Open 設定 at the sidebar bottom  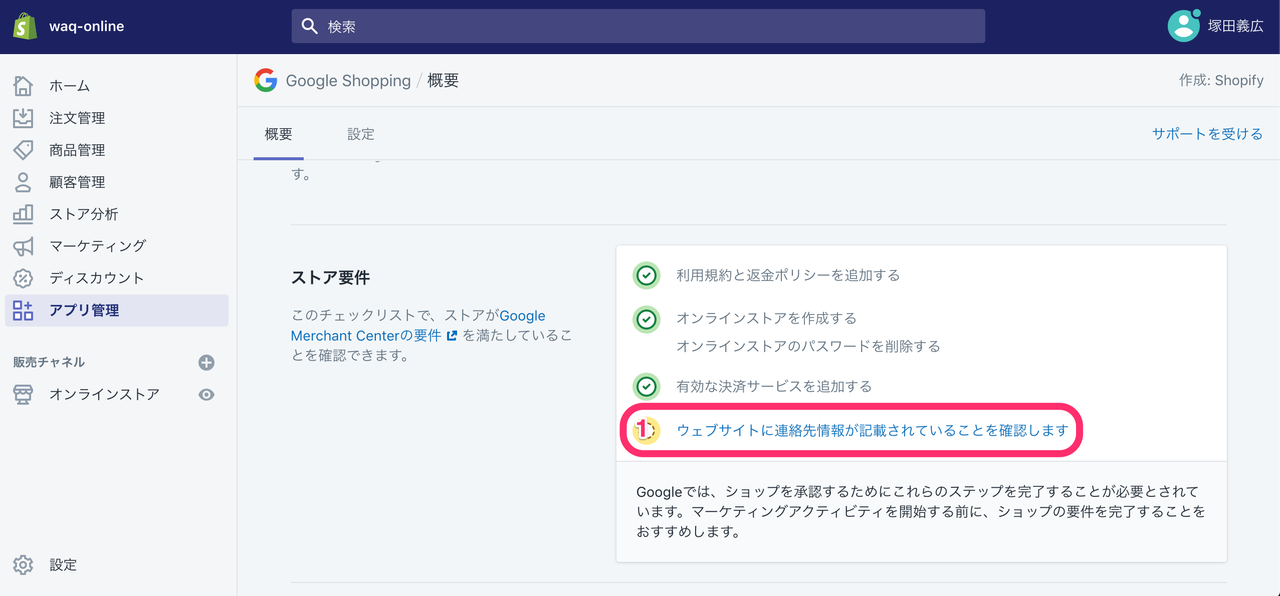tap(63, 565)
